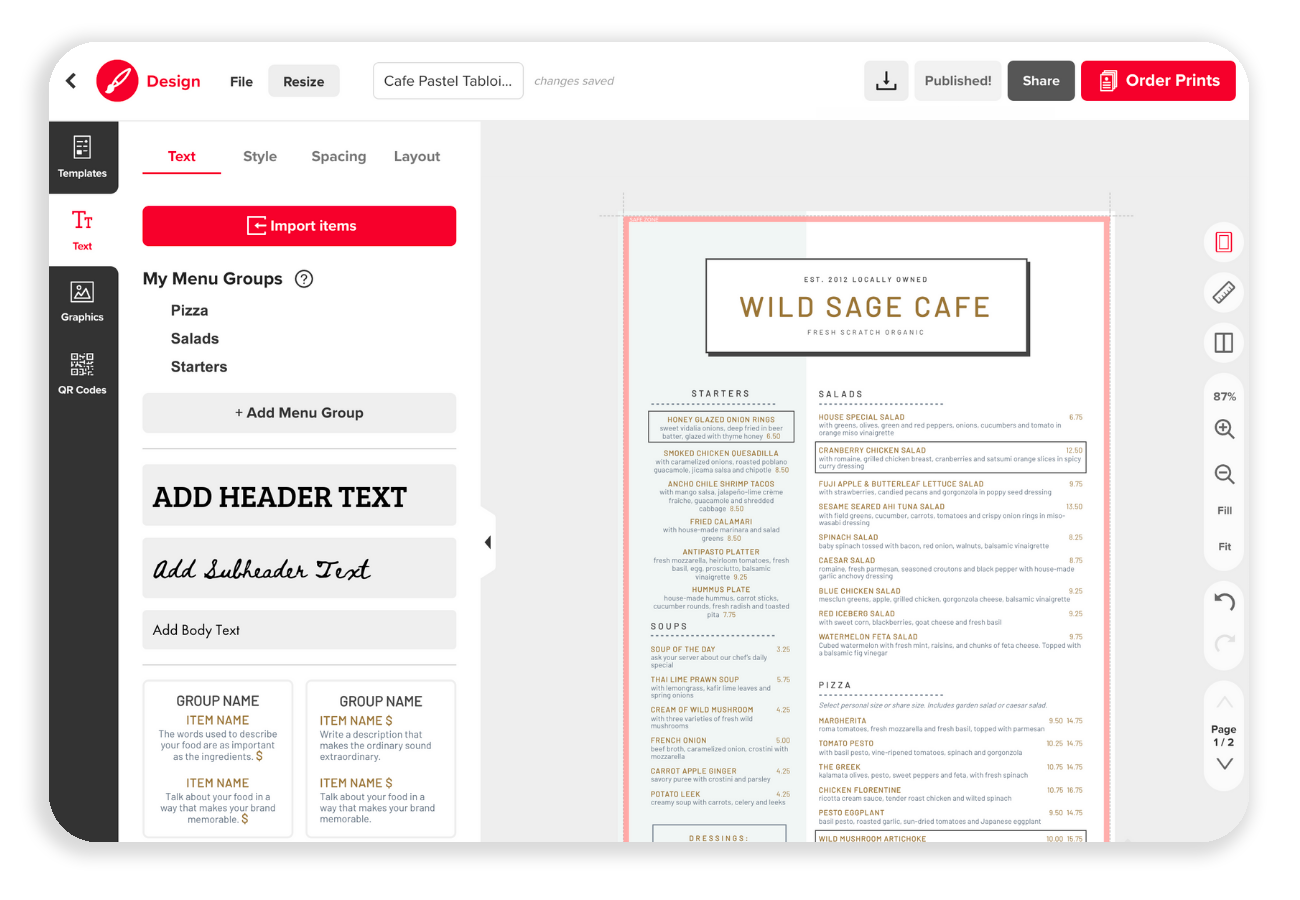The width and height of the screenshot is (1300, 900).
Task: Go to the previous page arrow
Action: pos(1224,702)
